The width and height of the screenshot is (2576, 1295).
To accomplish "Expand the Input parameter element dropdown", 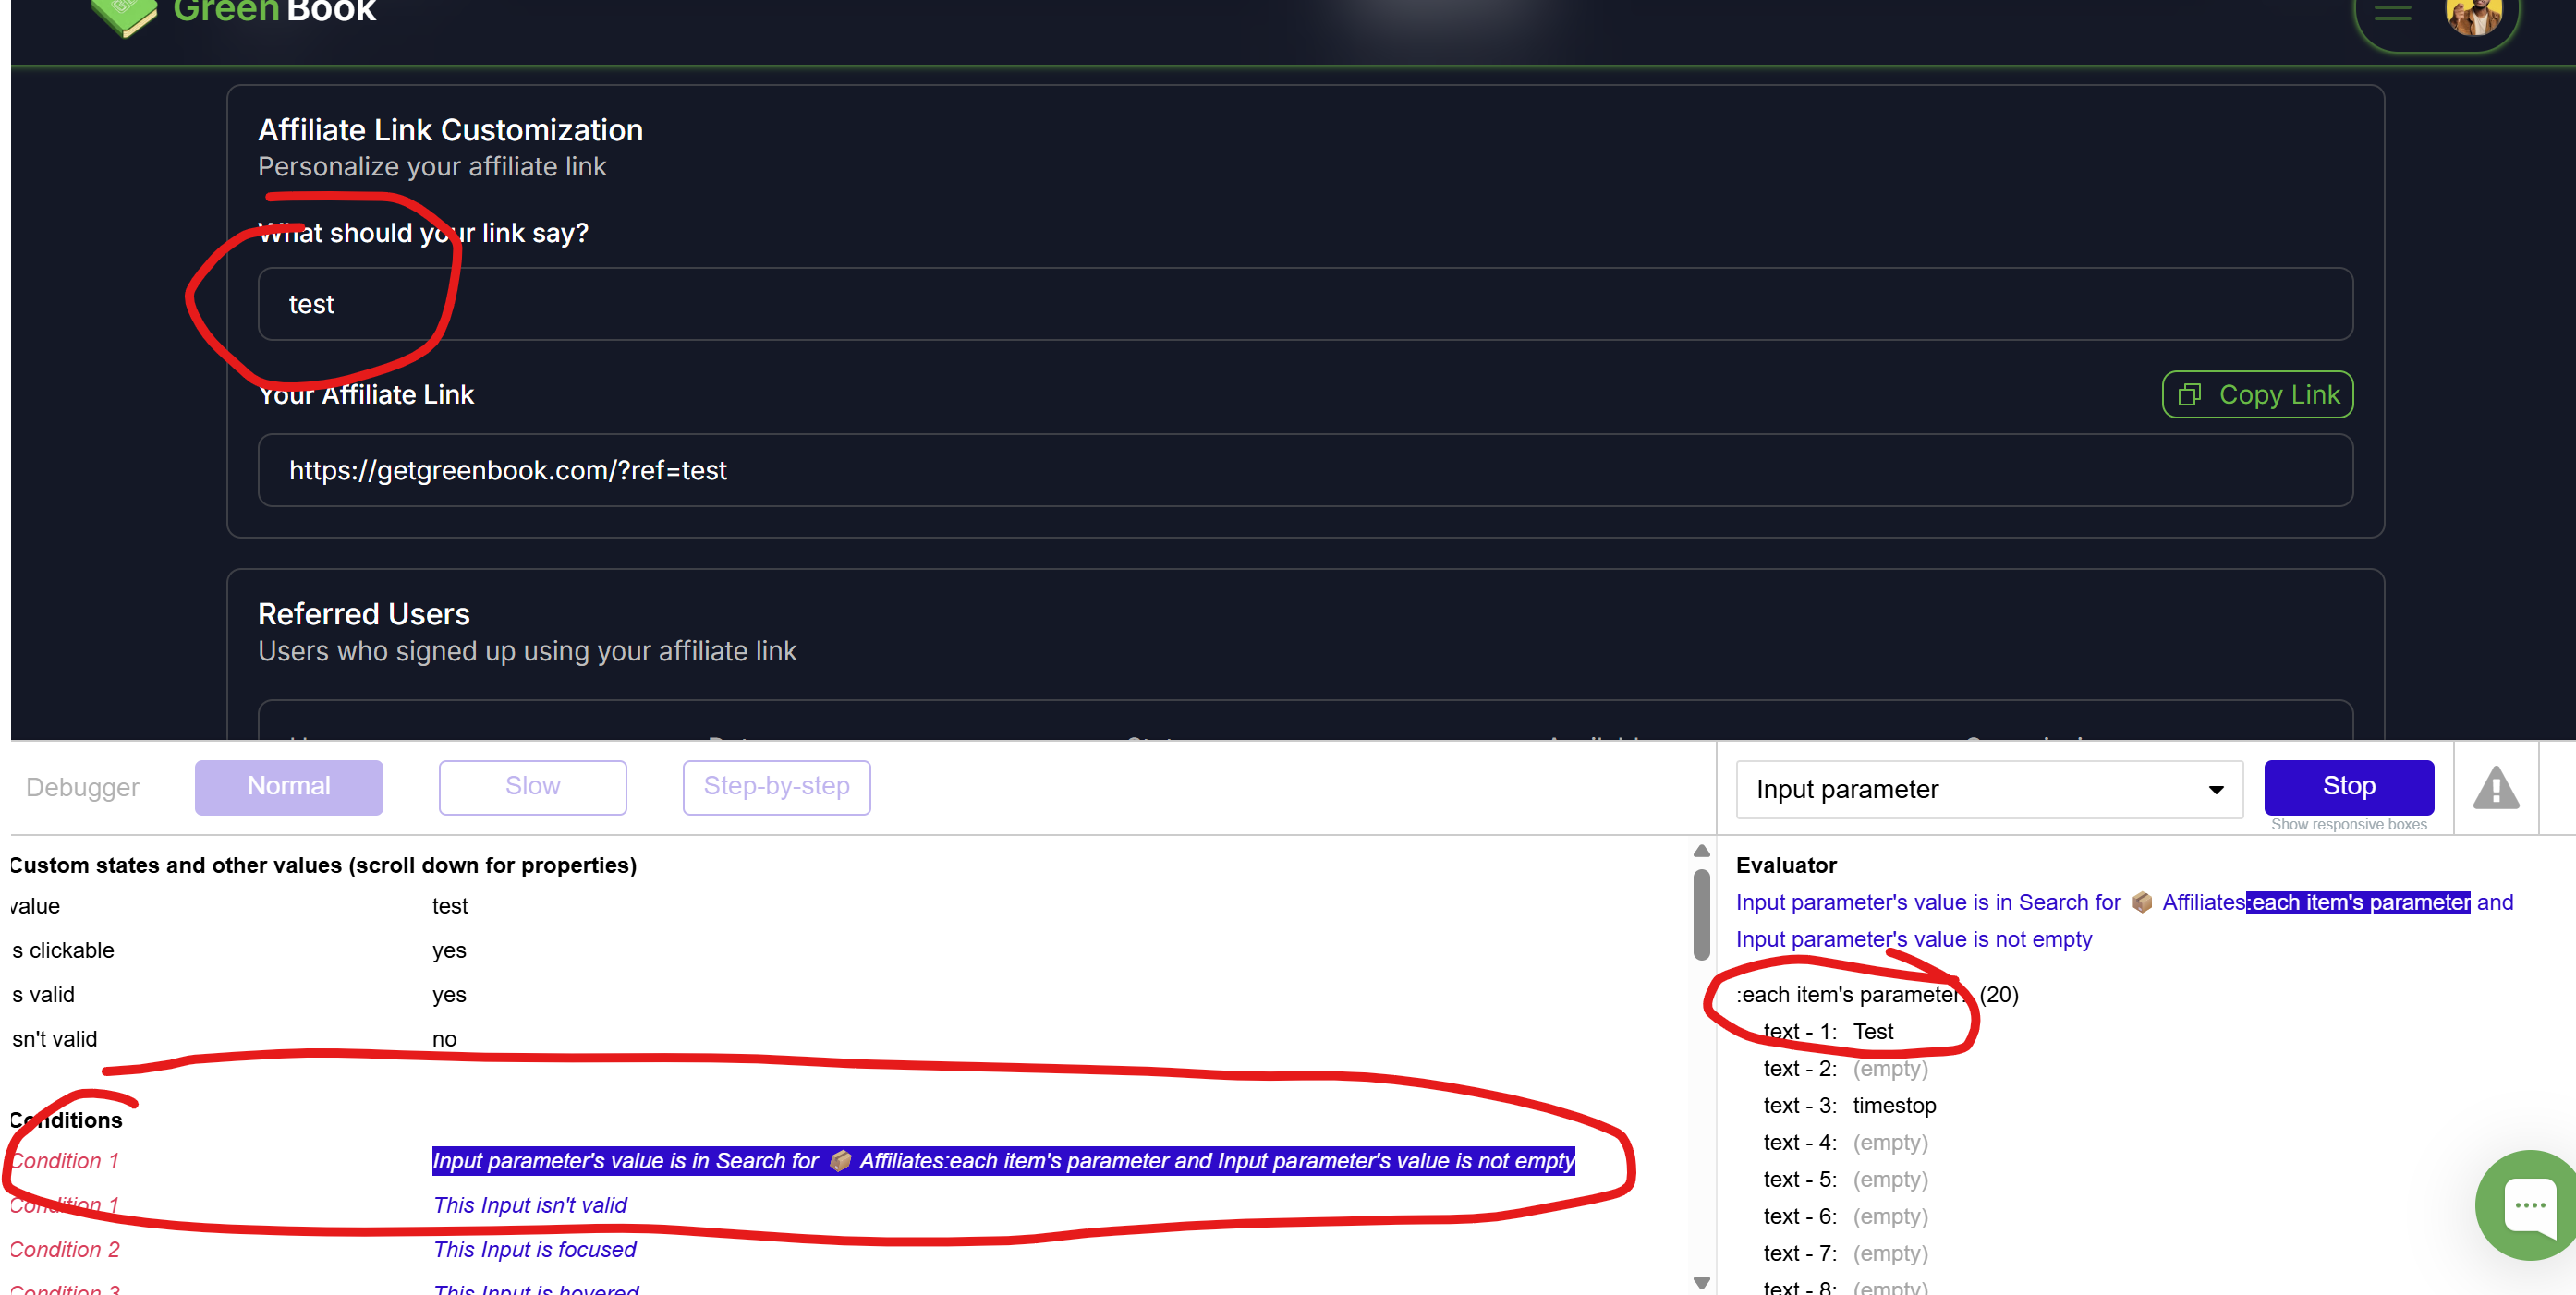I will pyautogui.click(x=1989, y=789).
